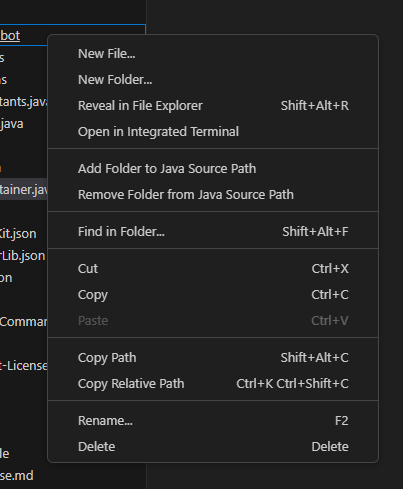The height and width of the screenshot is (489, 403).
Task: Select New Folder... menu entry
Action: (x=213, y=80)
